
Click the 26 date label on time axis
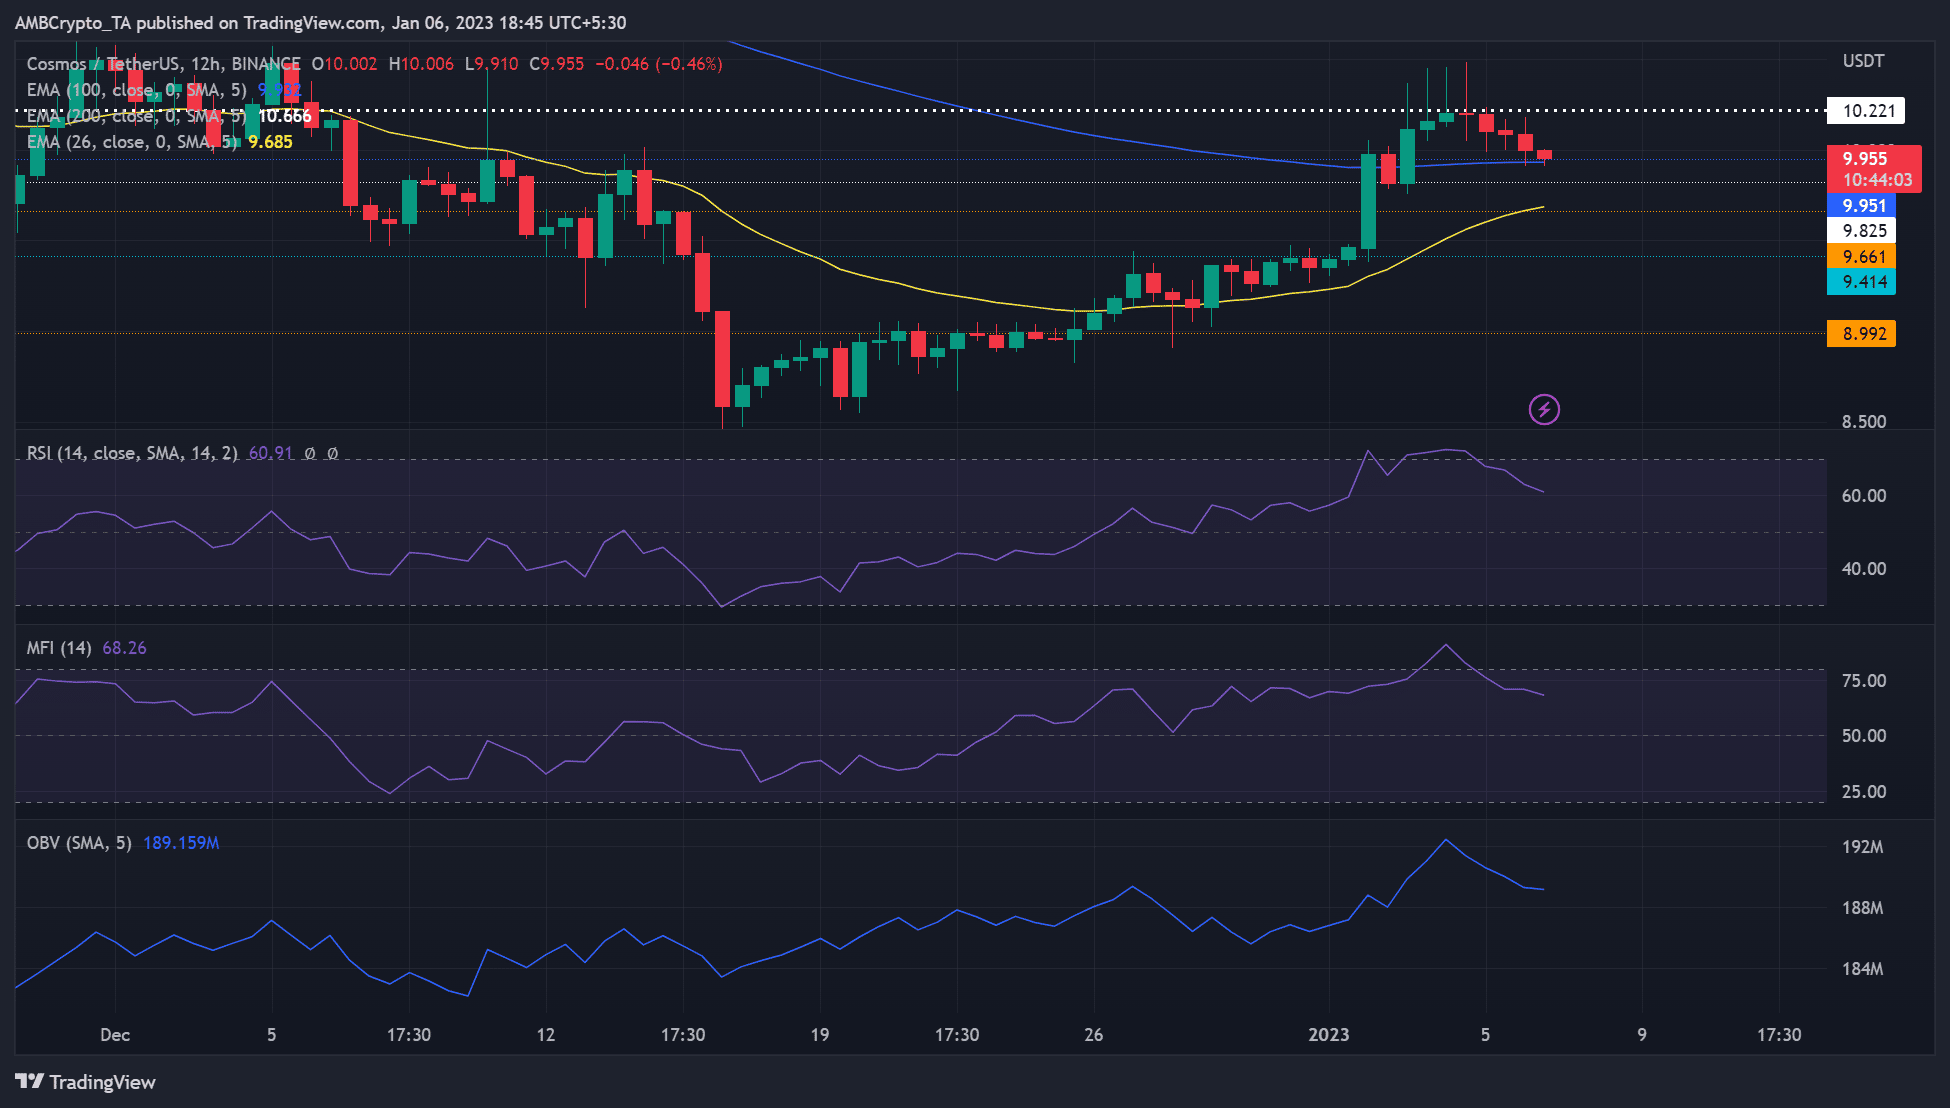point(1094,1035)
